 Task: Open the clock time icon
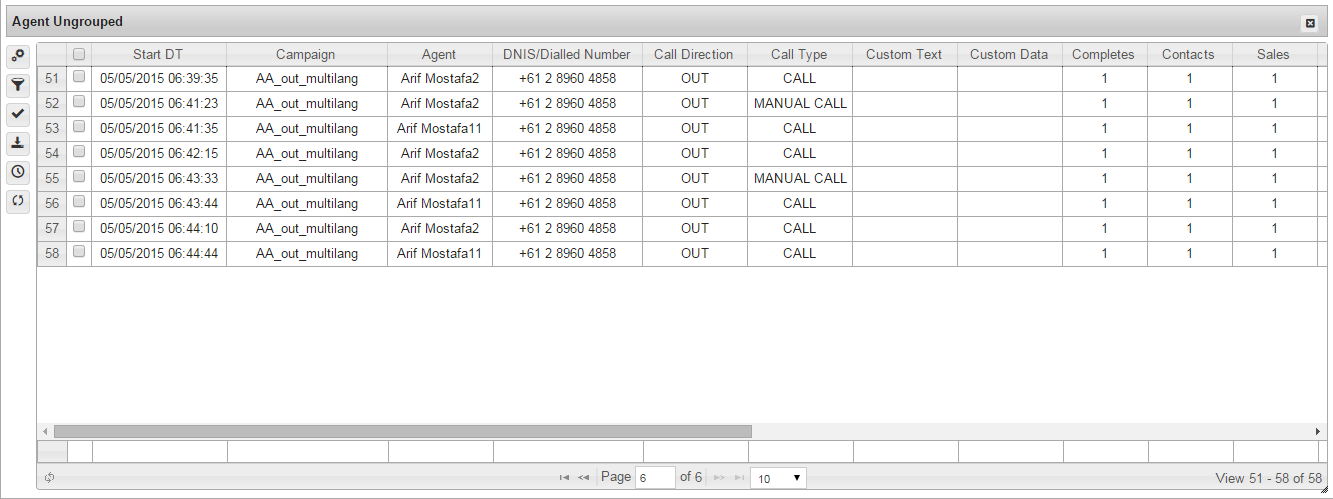17,172
